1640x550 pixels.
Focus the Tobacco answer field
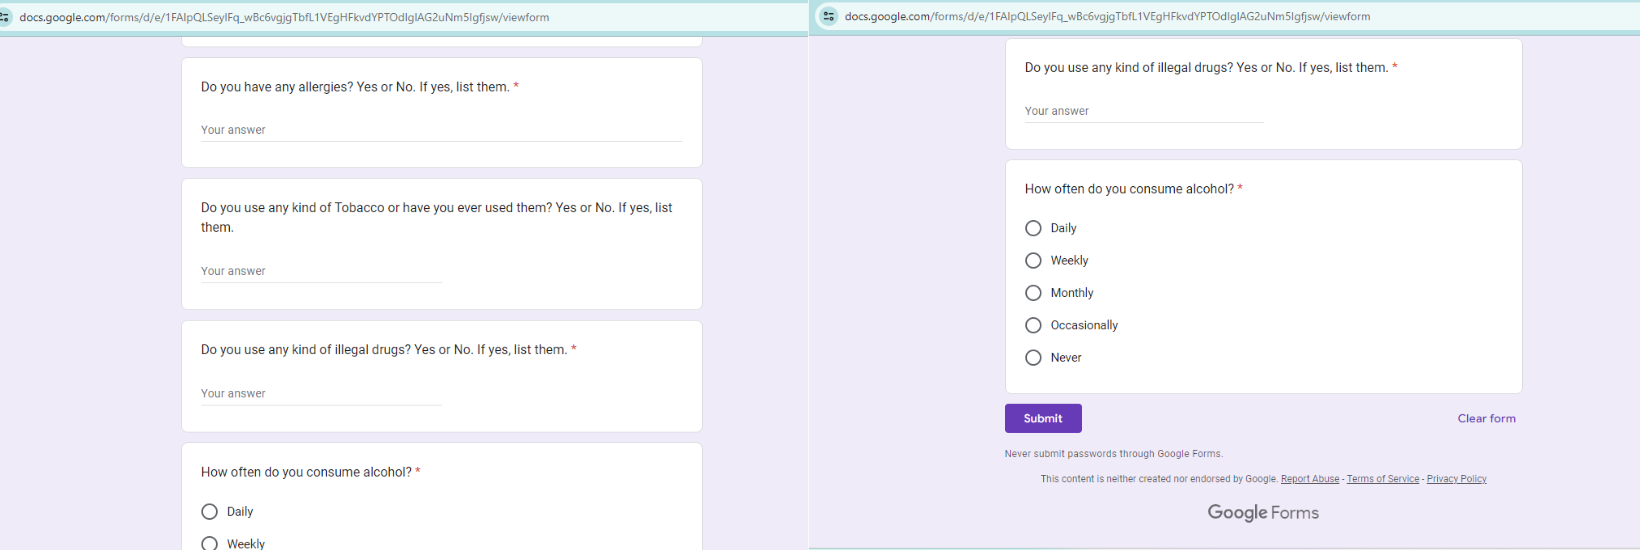coord(321,271)
